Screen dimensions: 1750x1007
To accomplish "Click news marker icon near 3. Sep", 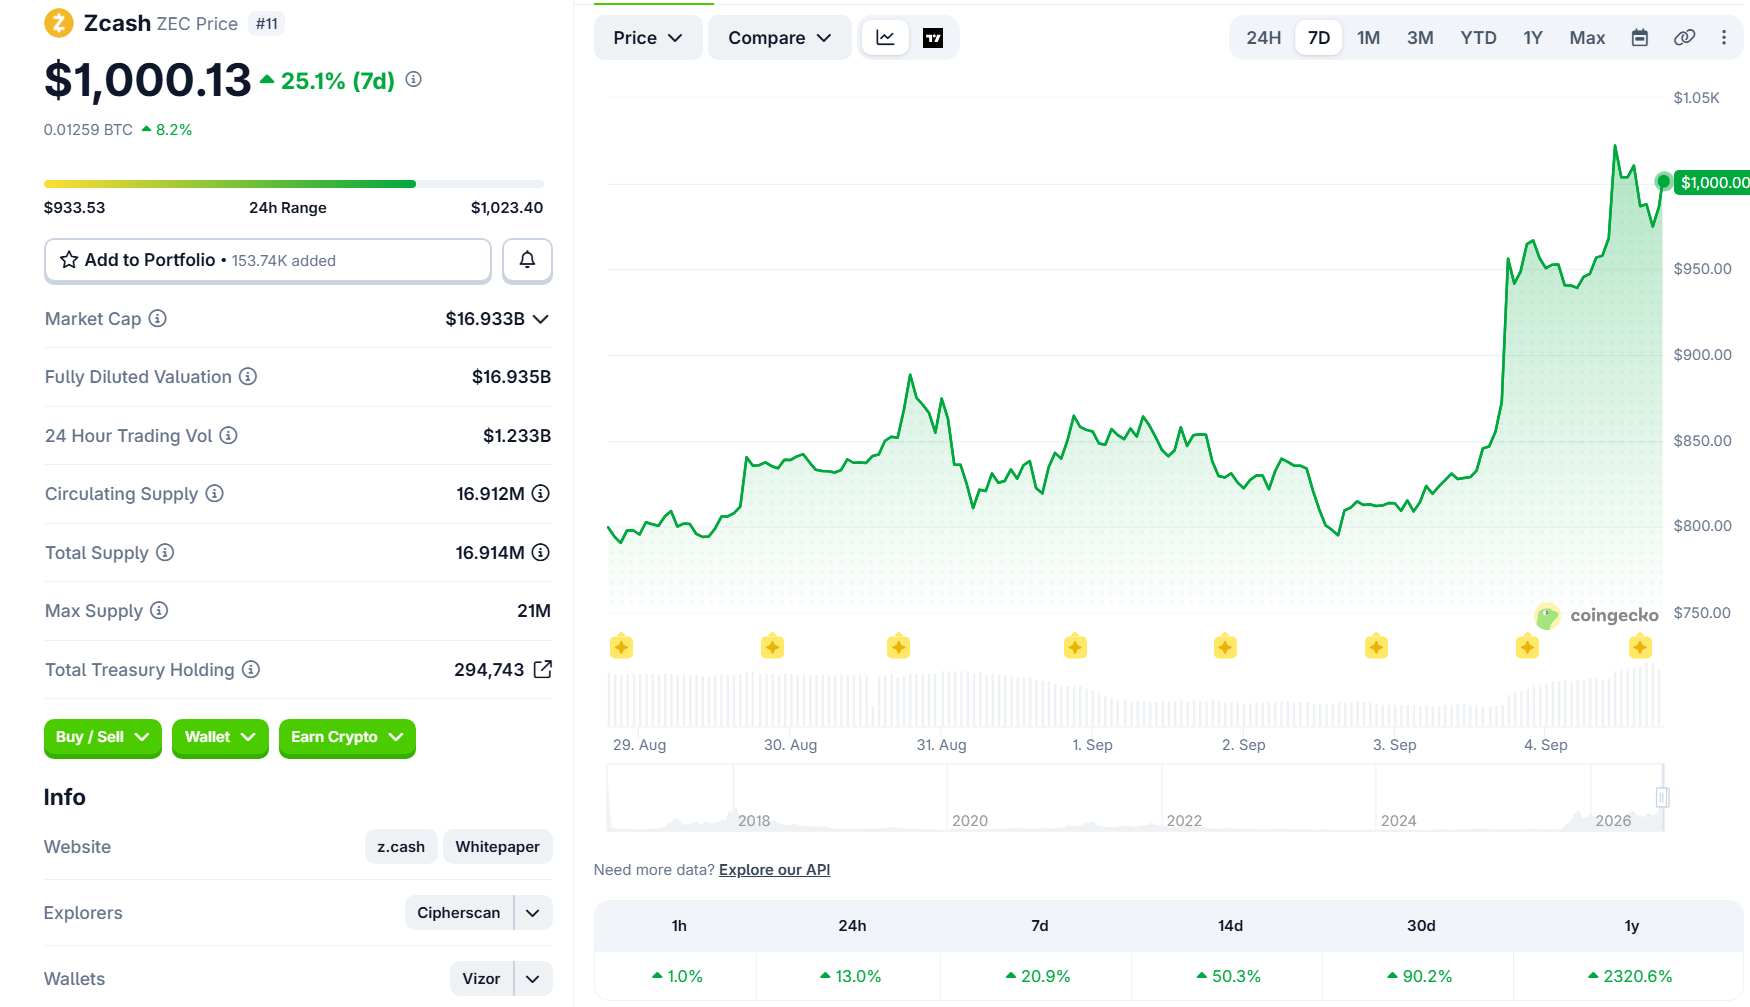I will 1376,646.
